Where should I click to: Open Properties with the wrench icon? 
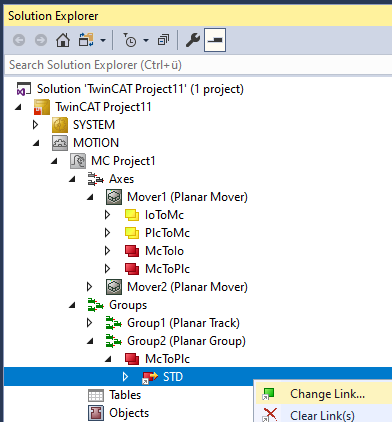tap(193, 40)
